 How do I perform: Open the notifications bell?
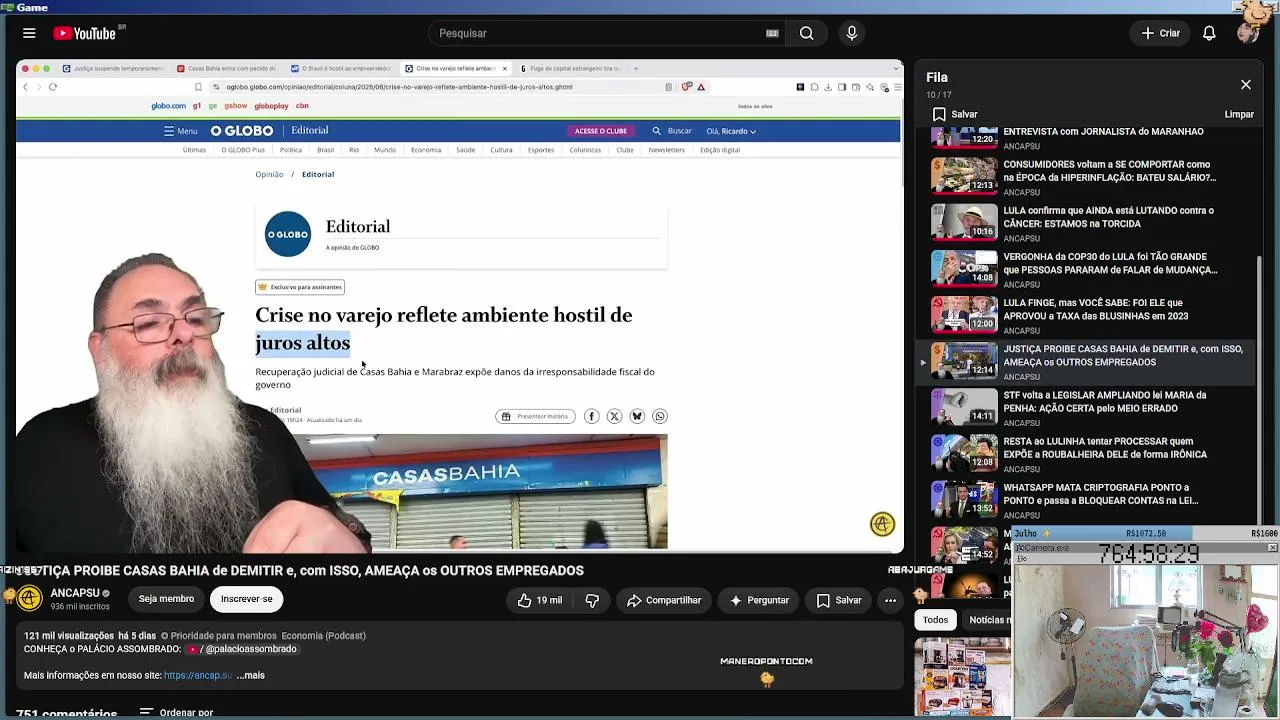tap(1209, 33)
